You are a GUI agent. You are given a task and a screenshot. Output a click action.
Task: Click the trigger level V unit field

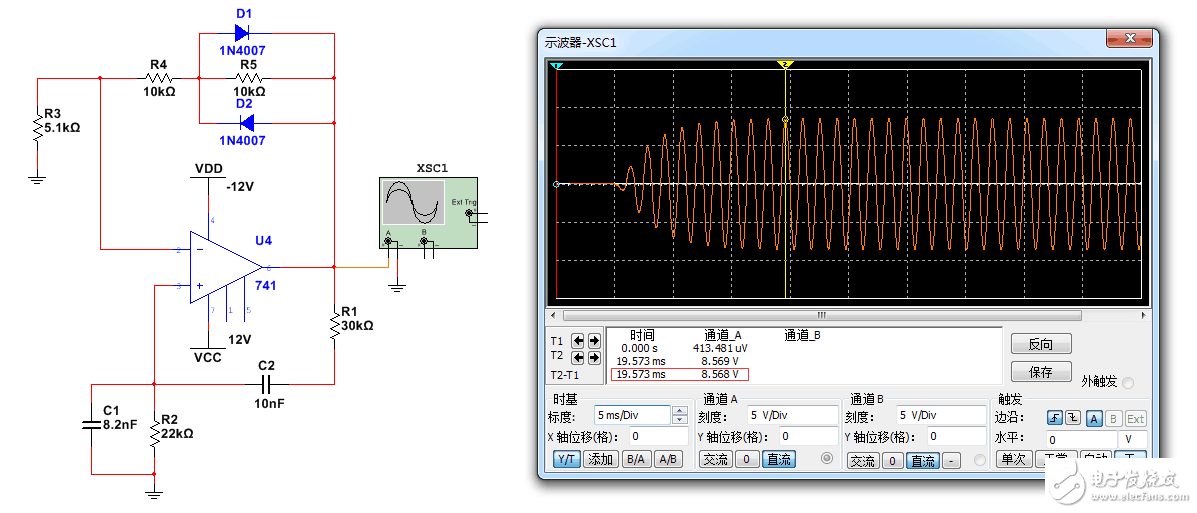coord(1133,440)
